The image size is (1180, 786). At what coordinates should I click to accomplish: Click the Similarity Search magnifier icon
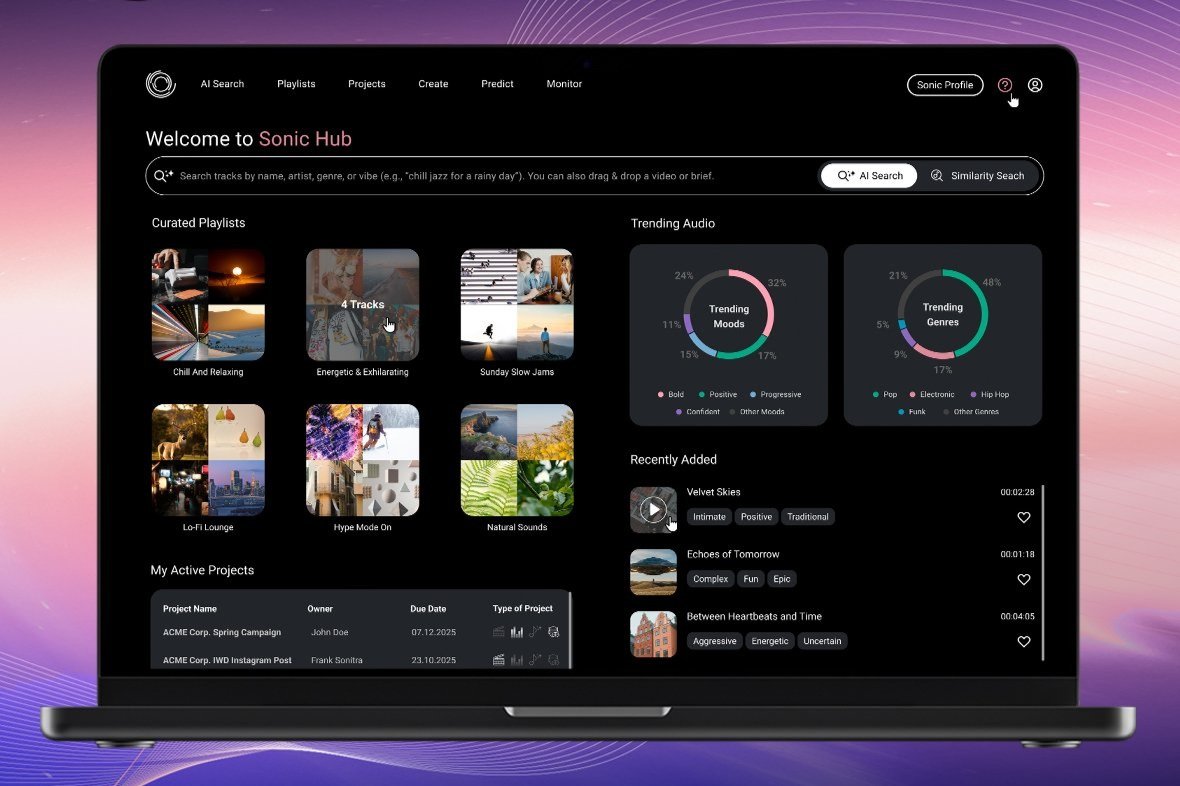[937, 175]
